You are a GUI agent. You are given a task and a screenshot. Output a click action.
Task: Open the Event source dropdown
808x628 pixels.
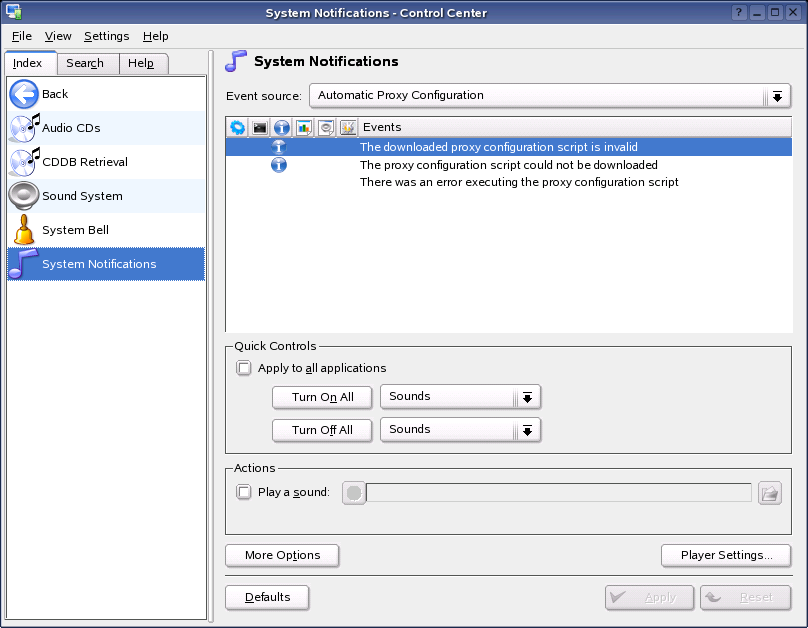549,96
